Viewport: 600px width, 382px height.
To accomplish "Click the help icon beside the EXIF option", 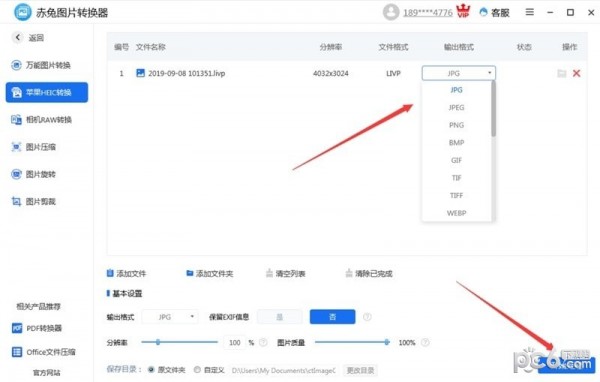I will pos(367,317).
